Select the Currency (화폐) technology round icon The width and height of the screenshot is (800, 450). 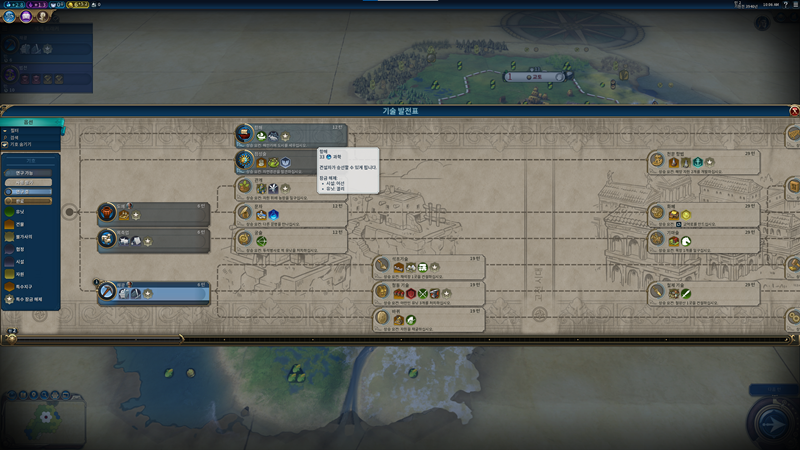657,213
